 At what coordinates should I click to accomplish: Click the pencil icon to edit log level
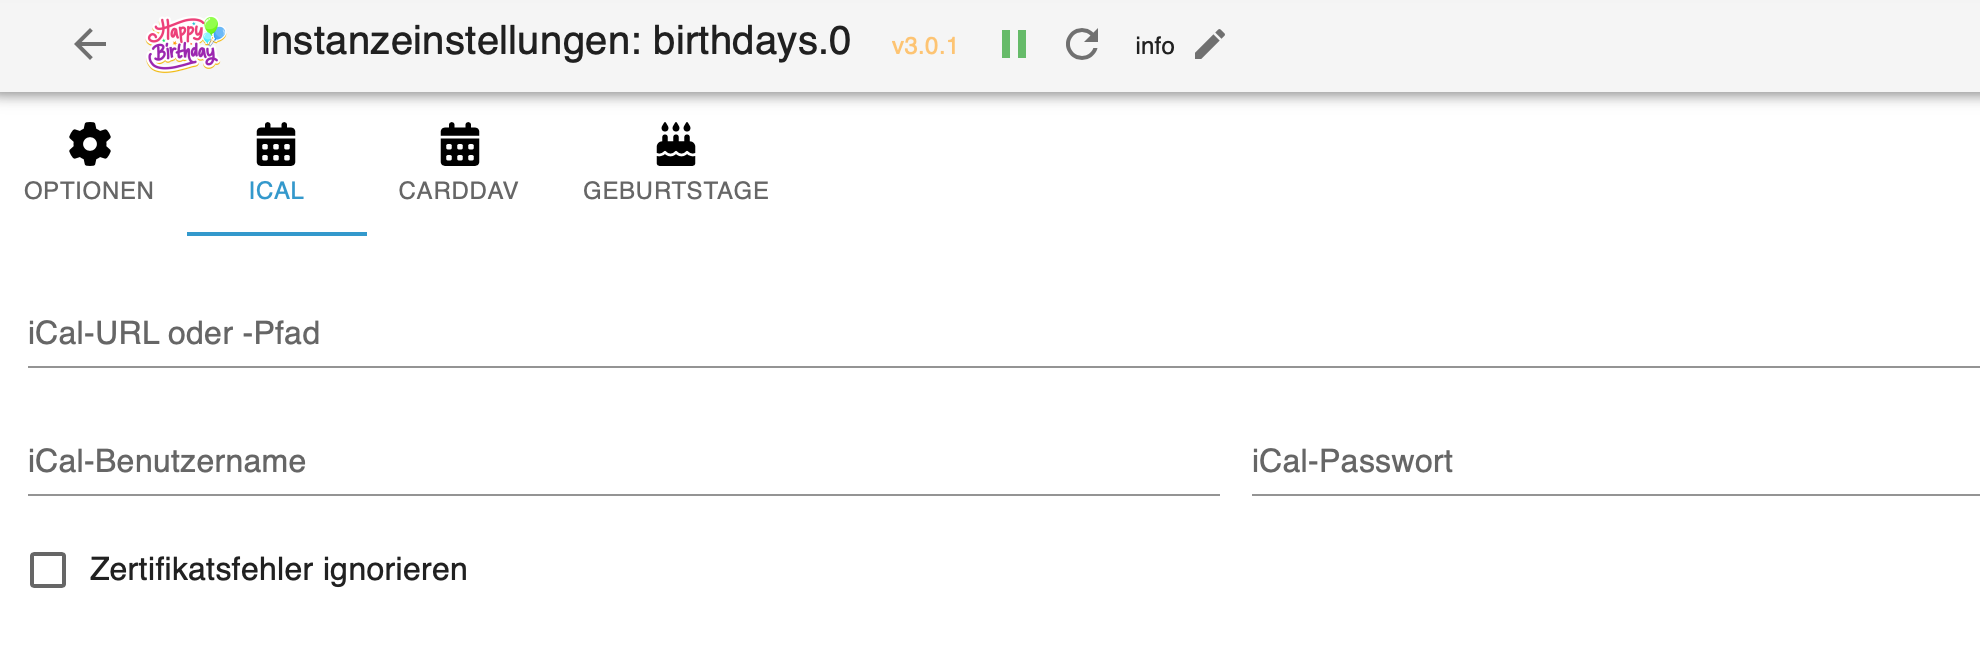1210,44
